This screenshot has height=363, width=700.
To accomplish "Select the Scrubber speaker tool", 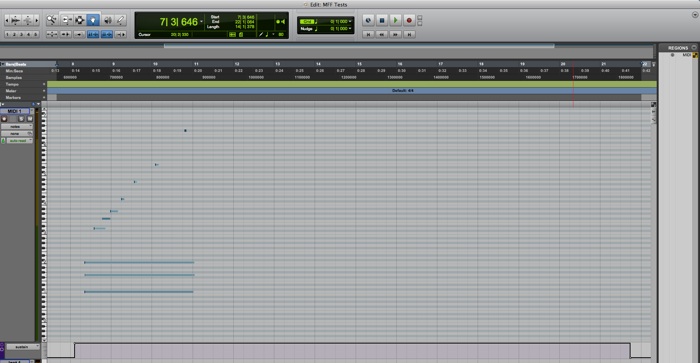I will tap(108, 20).
